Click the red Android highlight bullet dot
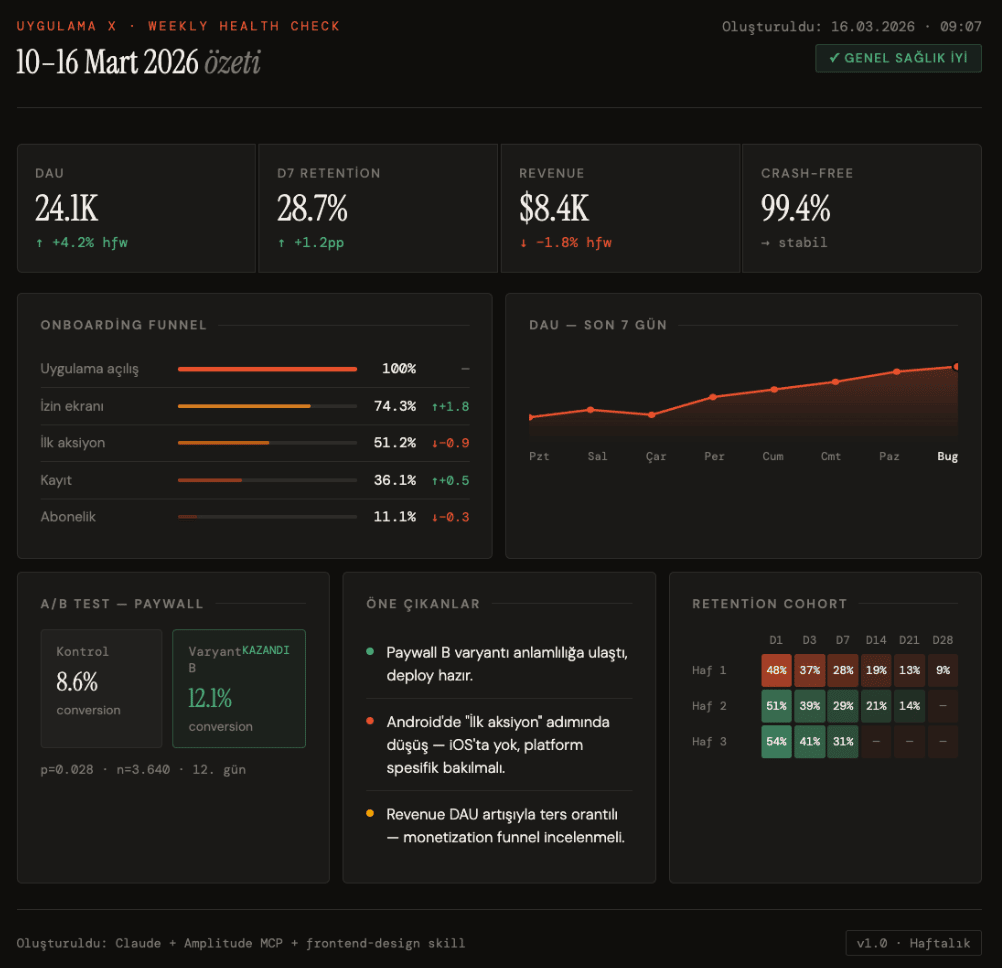This screenshot has height=968, width=1002. (370, 721)
